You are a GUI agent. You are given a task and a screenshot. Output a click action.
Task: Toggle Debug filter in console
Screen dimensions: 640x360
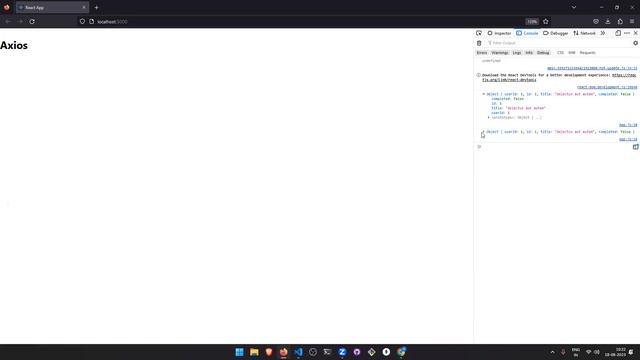pos(543,53)
